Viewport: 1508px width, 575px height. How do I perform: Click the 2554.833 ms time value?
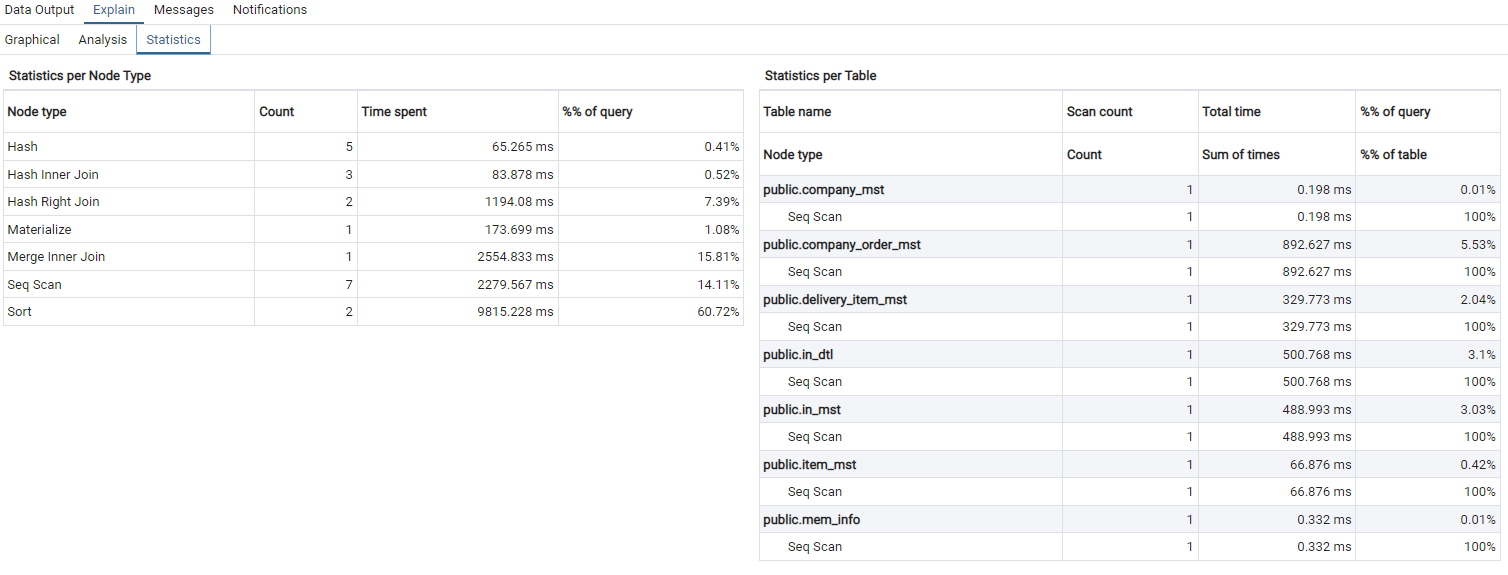coord(516,257)
